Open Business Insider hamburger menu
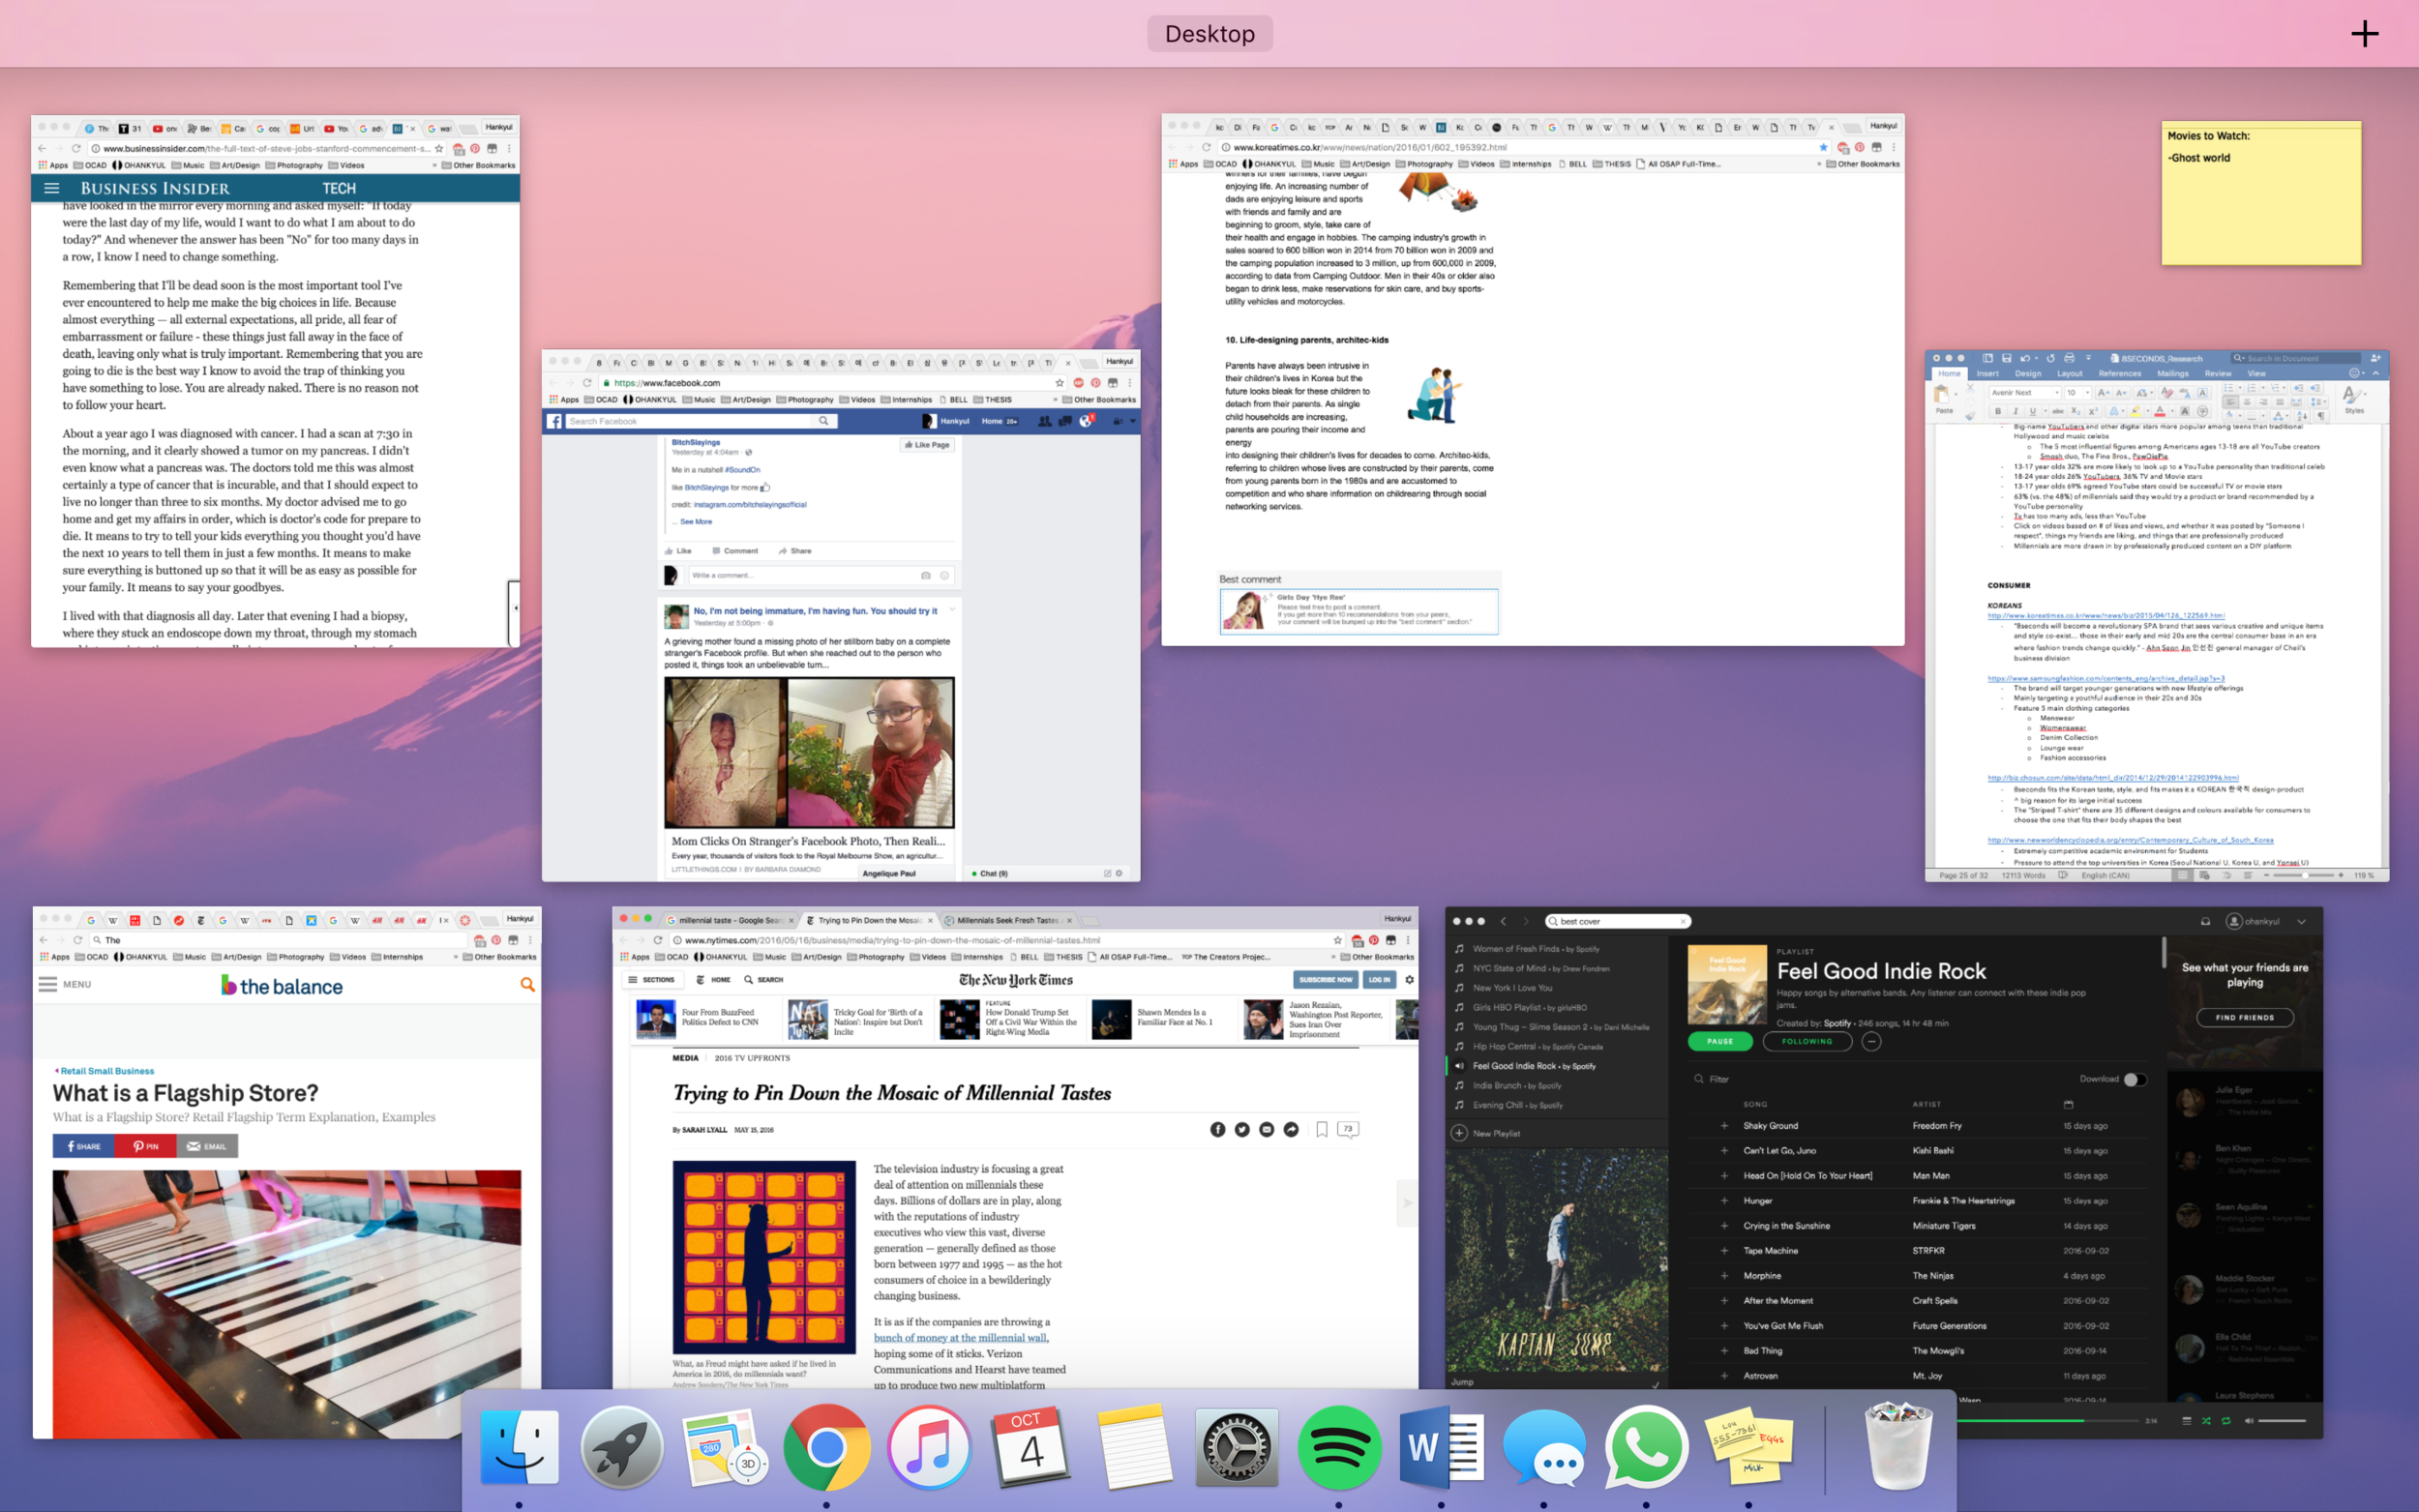The width and height of the screenshot is (2419, 1512). point(52,188)
